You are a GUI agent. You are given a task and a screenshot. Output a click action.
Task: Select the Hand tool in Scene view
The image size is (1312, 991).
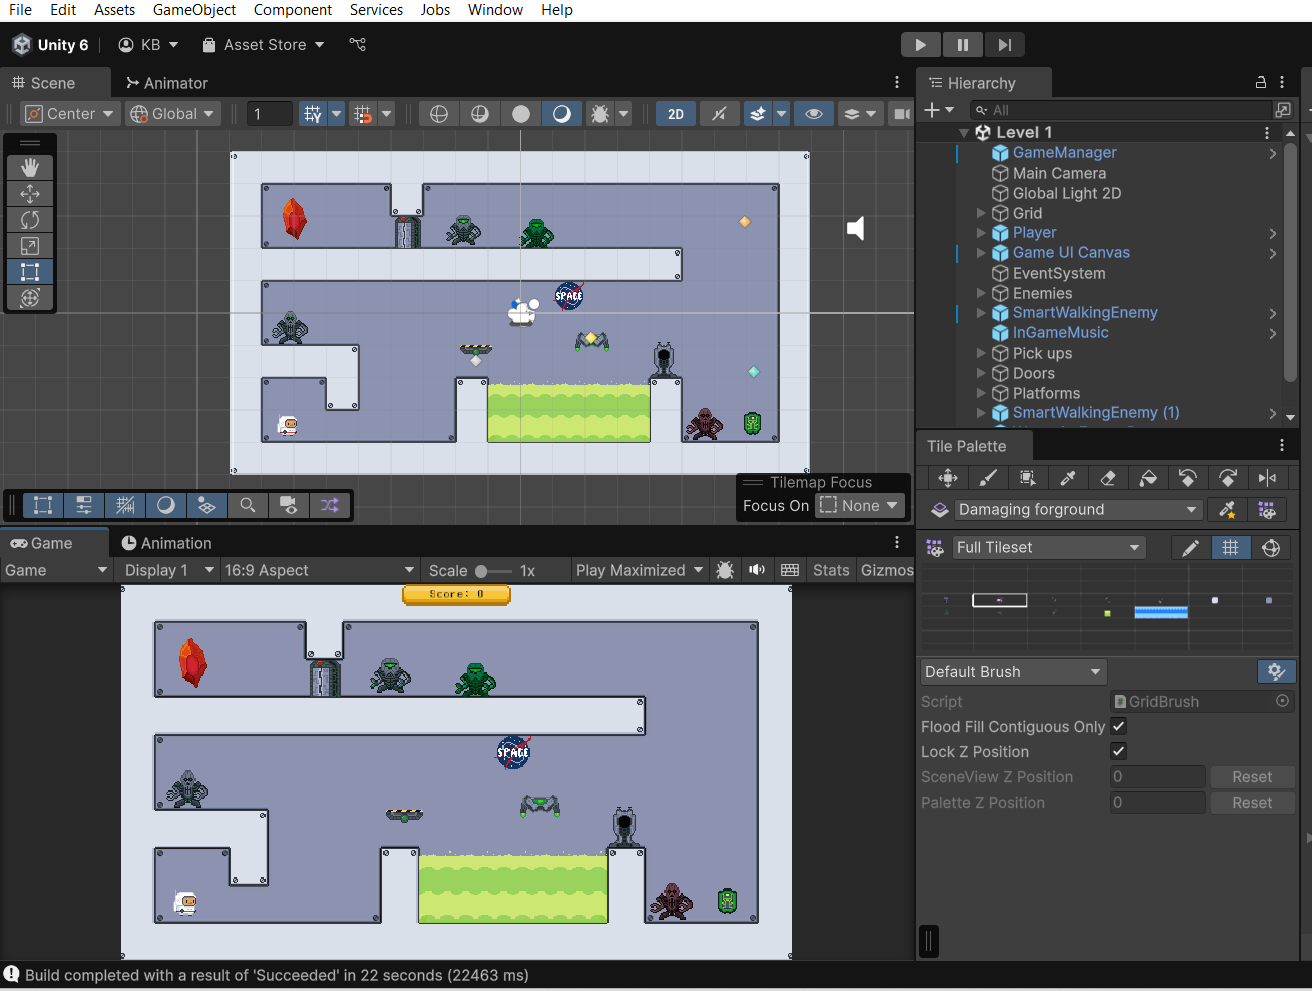(x=30, y=167)
